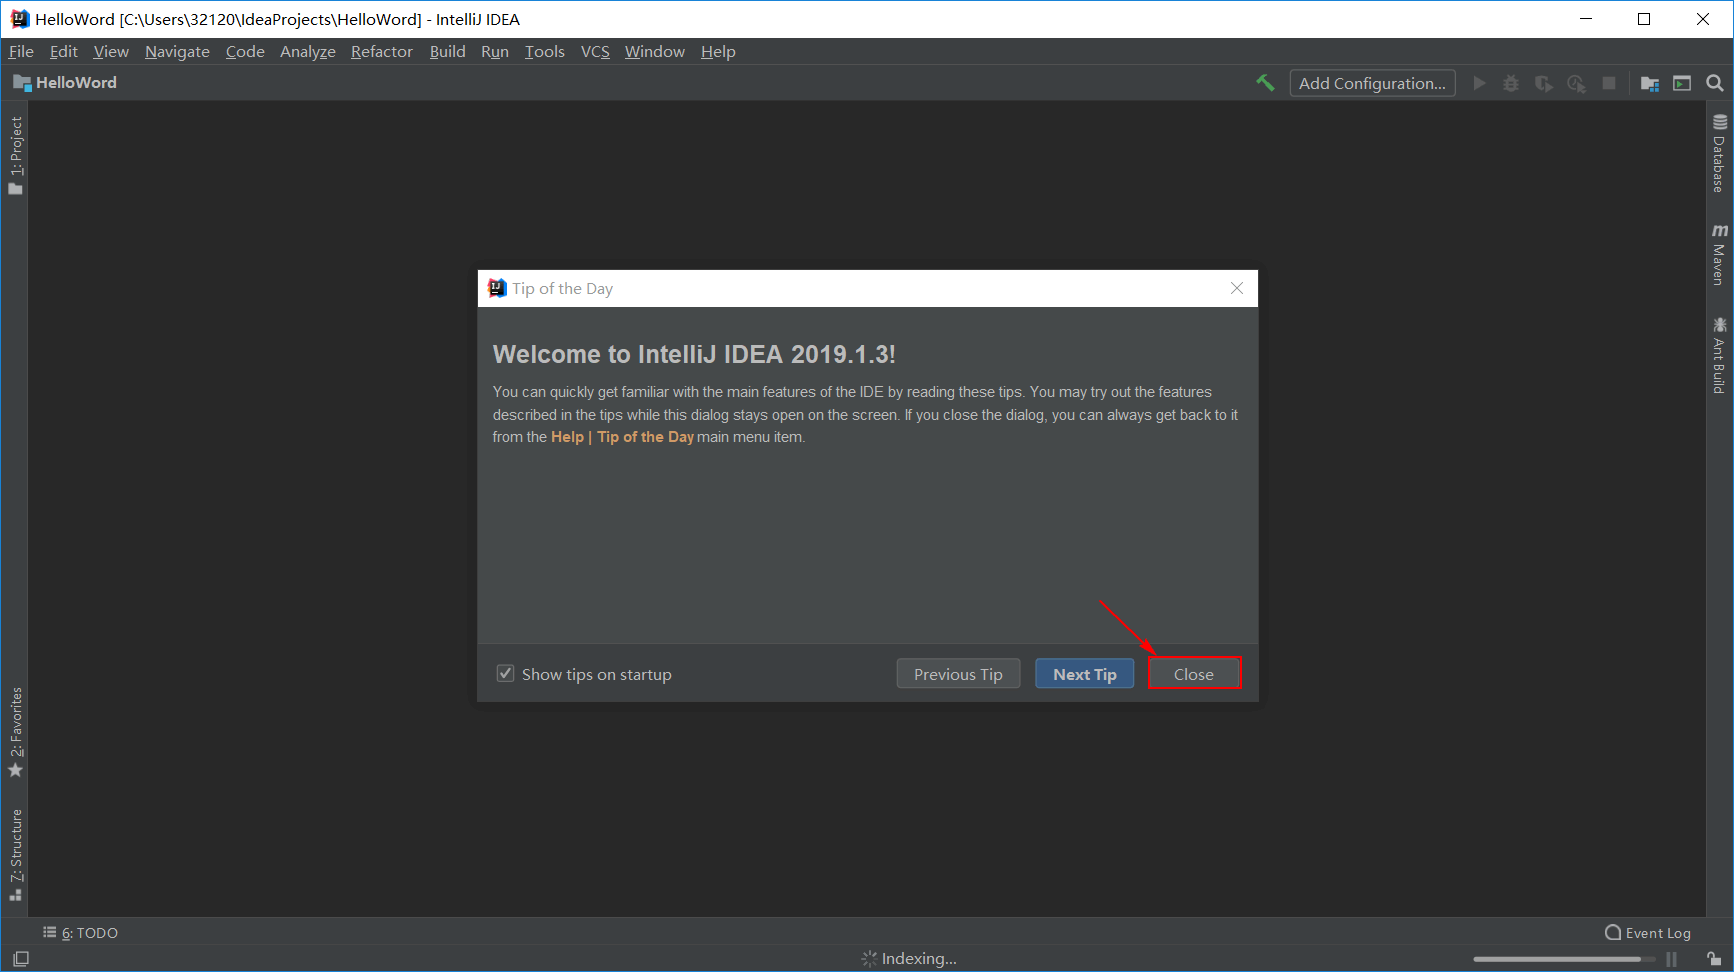Open the Navigate menu
This screenshot has width=1734, height=972.
coord(177,52)
